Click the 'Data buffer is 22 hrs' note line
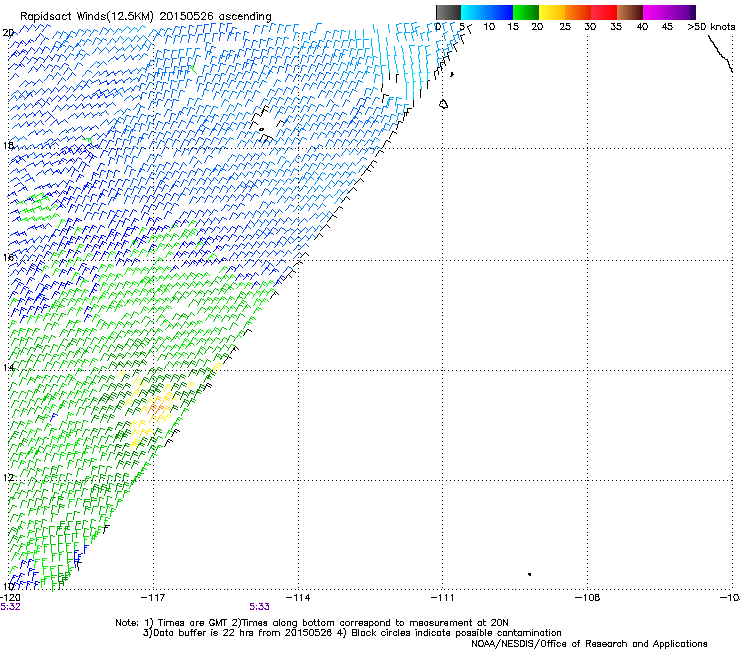740x650 pixels. (x=352, y=633)
